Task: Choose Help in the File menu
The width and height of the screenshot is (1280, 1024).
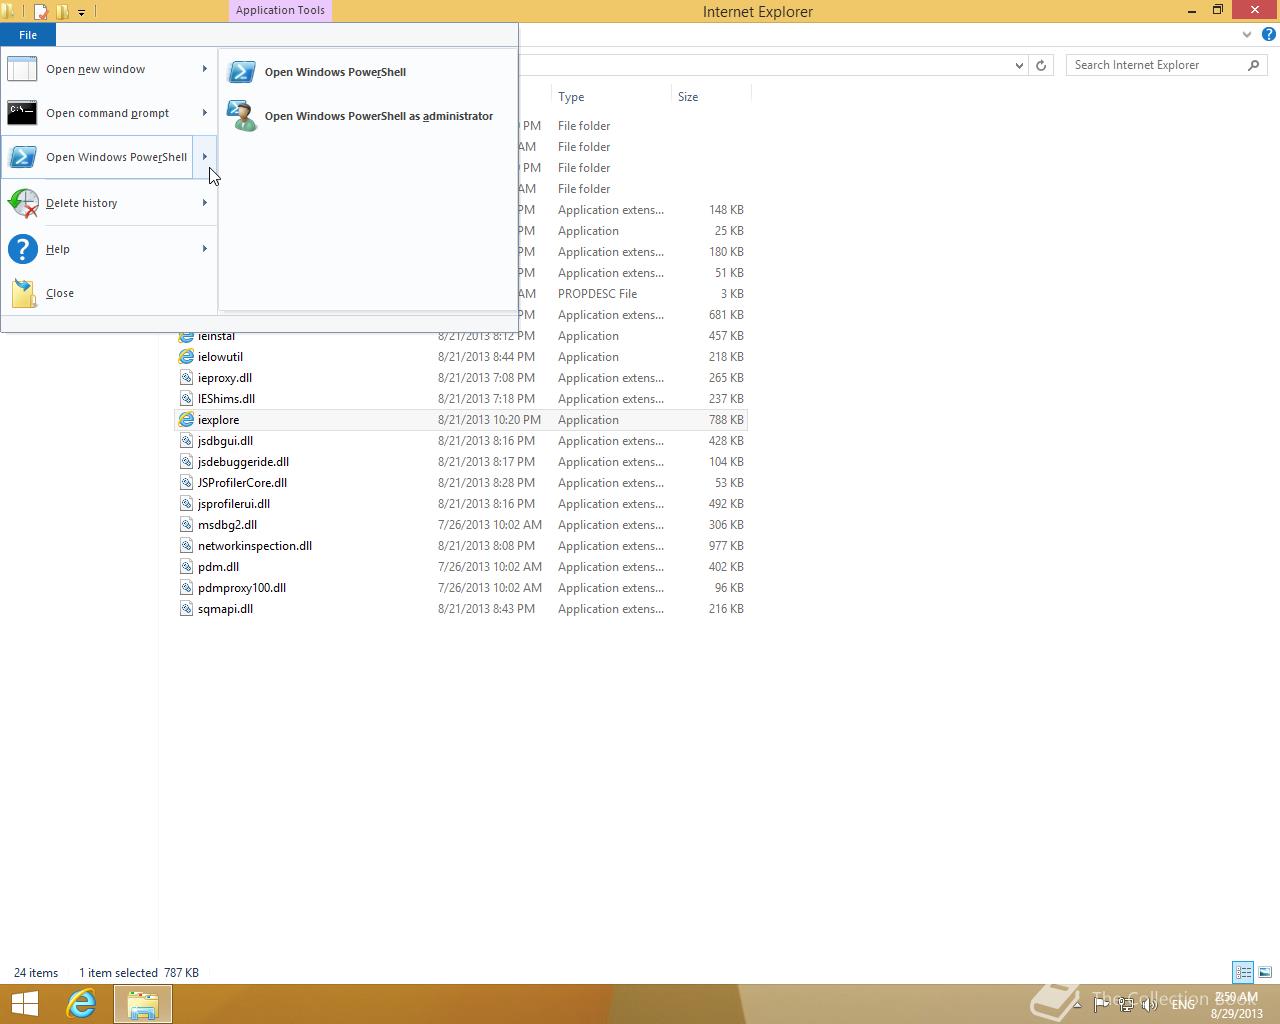Action: click(108, 249)
